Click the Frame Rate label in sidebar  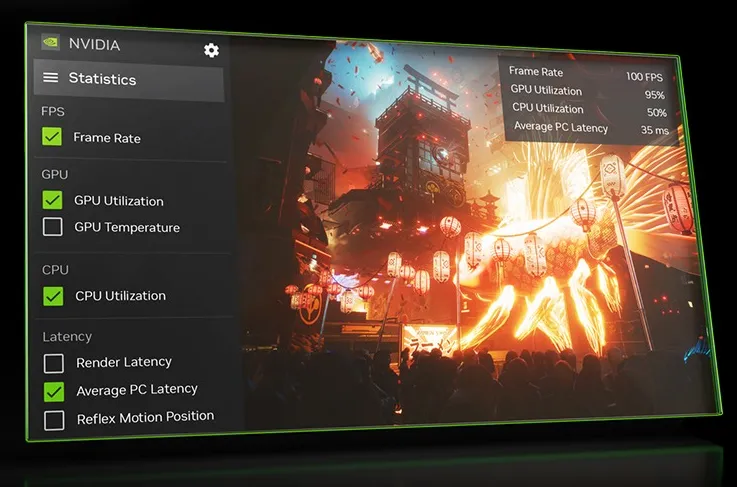tap(107, 138)
